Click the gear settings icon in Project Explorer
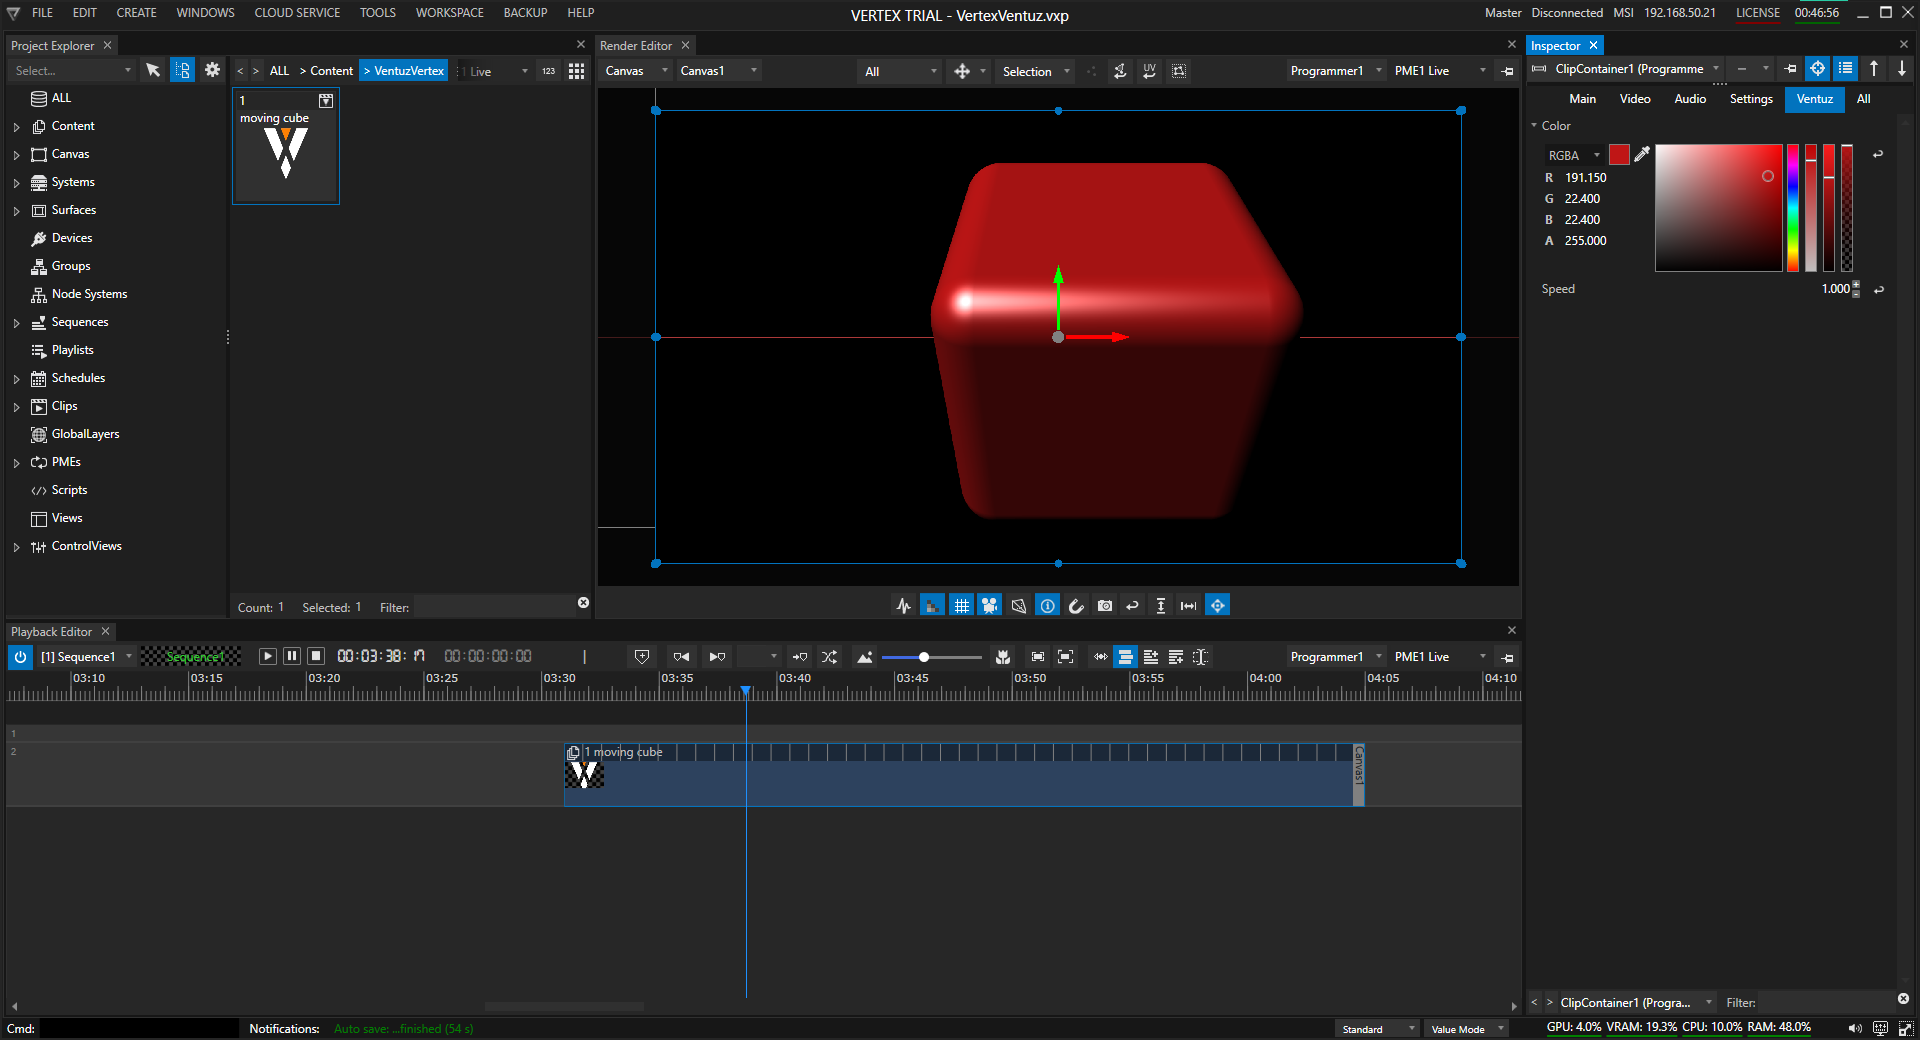This screenshot has height=1040, width=1920. pyautogui.click(x=212, y=70)
